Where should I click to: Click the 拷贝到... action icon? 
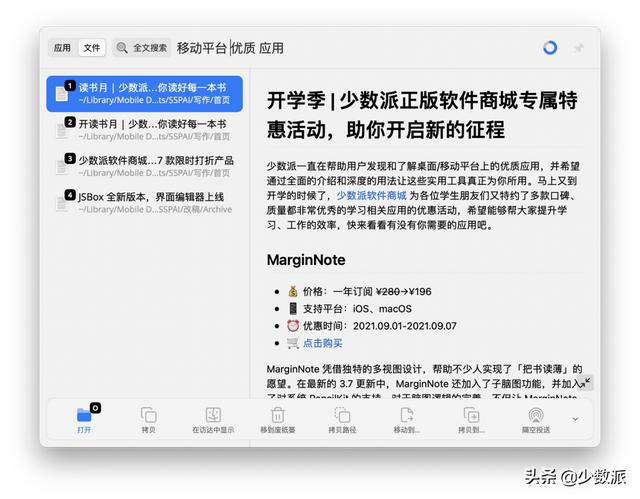click(471, 415)
